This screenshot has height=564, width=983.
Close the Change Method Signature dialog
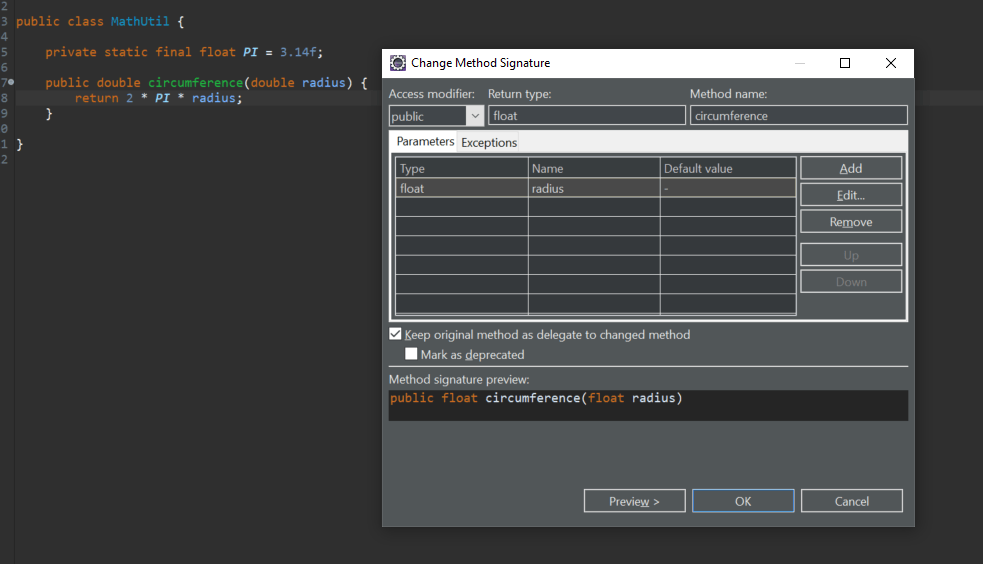890,63
